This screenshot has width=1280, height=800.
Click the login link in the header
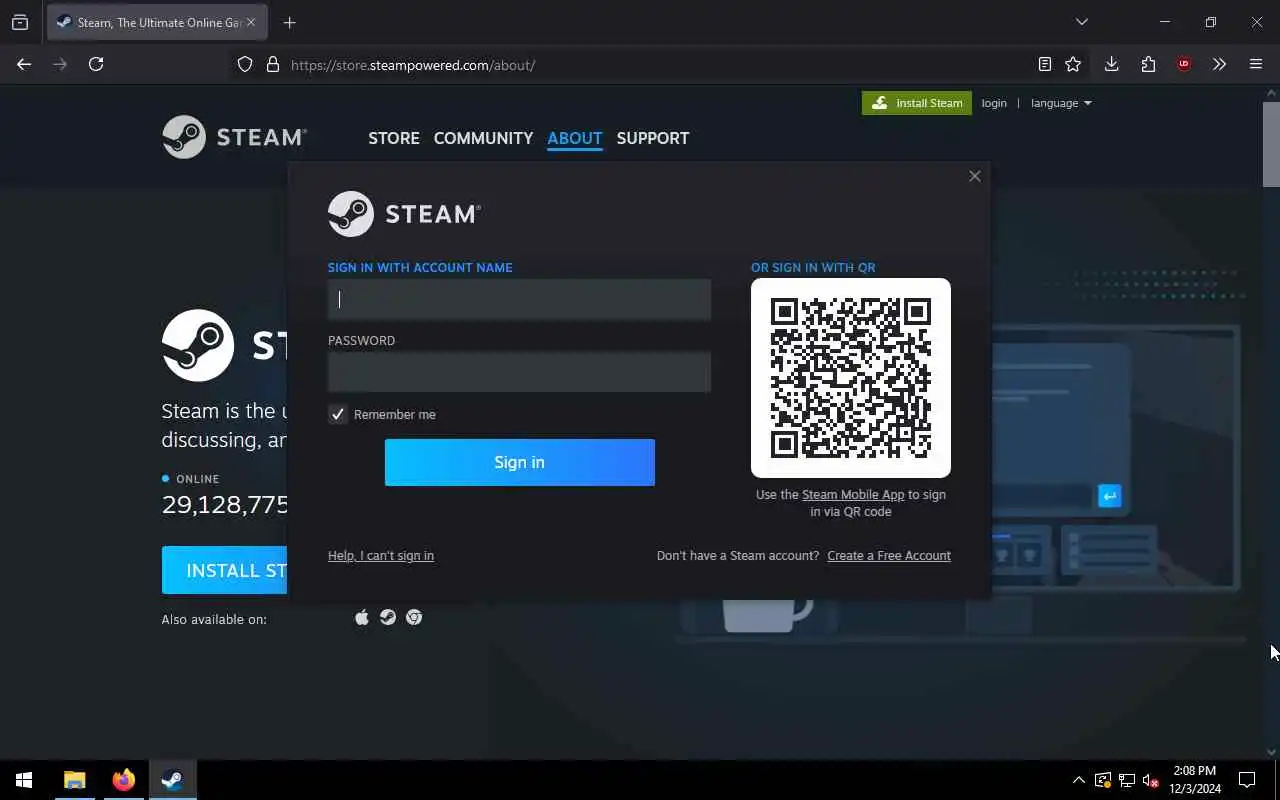[994, 103]
